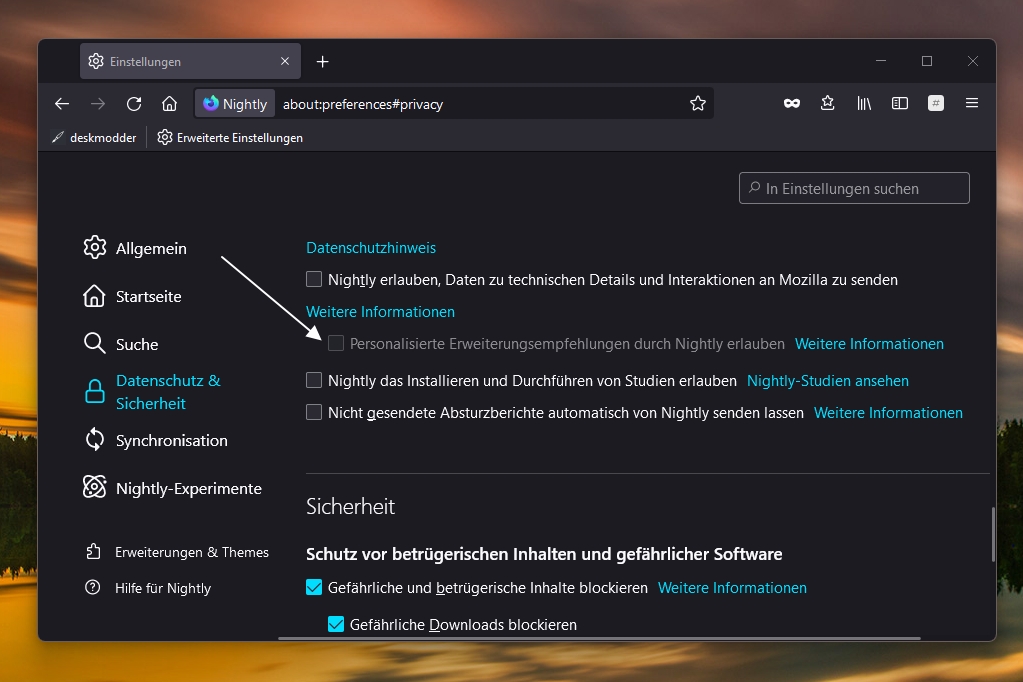Open Hilfe für Nightly
Viewport: 1023px width, 682px height.
coord(148,588)
